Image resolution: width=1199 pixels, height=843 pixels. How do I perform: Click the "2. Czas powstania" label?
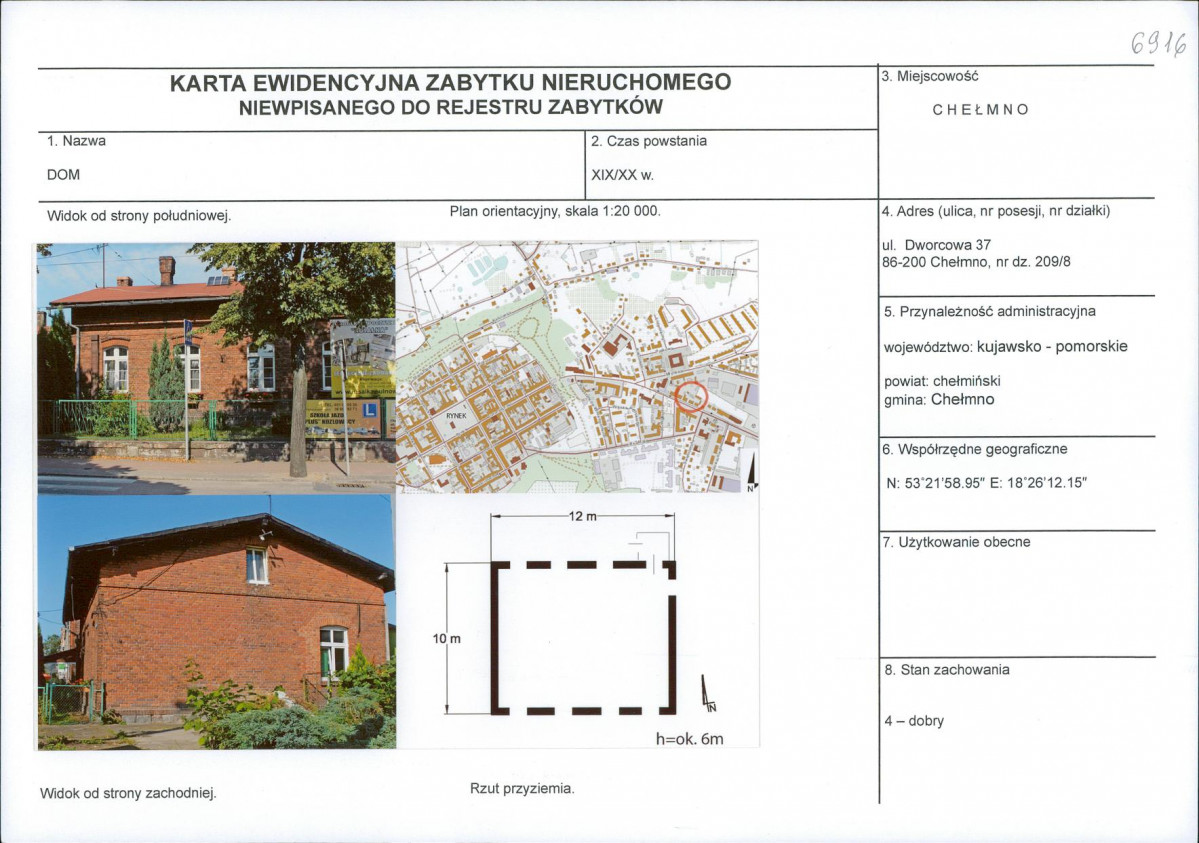(x=648, y=142)
